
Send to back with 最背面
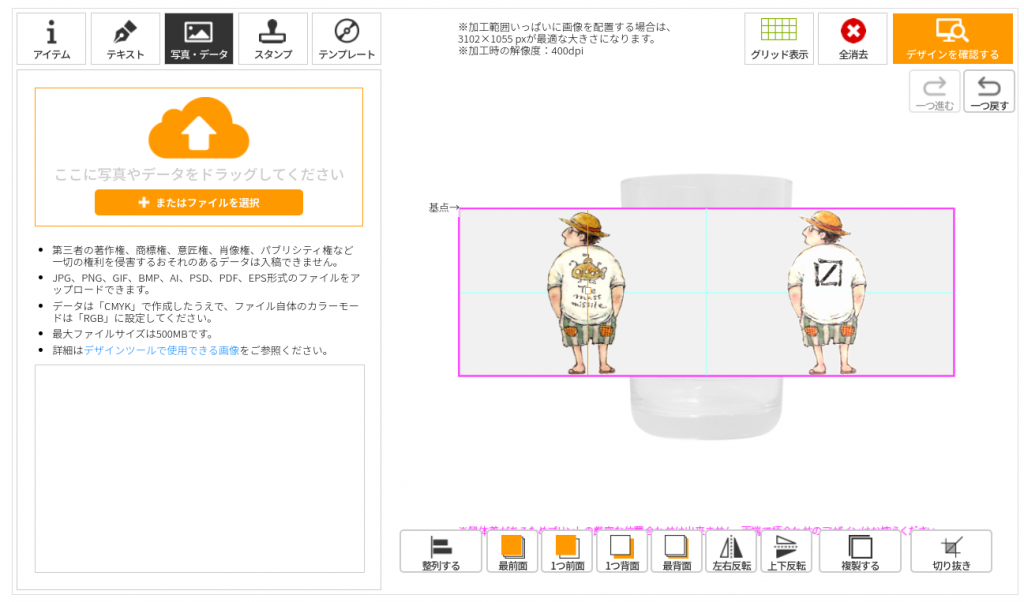click(677, 552)
